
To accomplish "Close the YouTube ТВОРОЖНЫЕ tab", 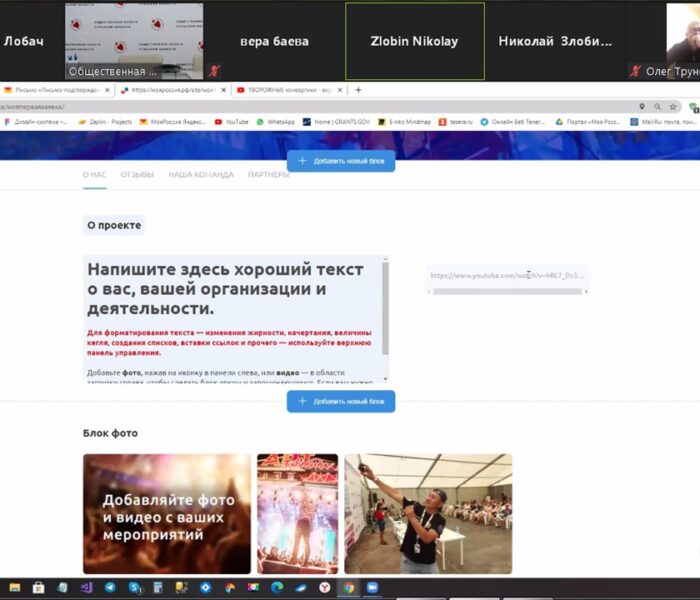I will click(340, 90).
